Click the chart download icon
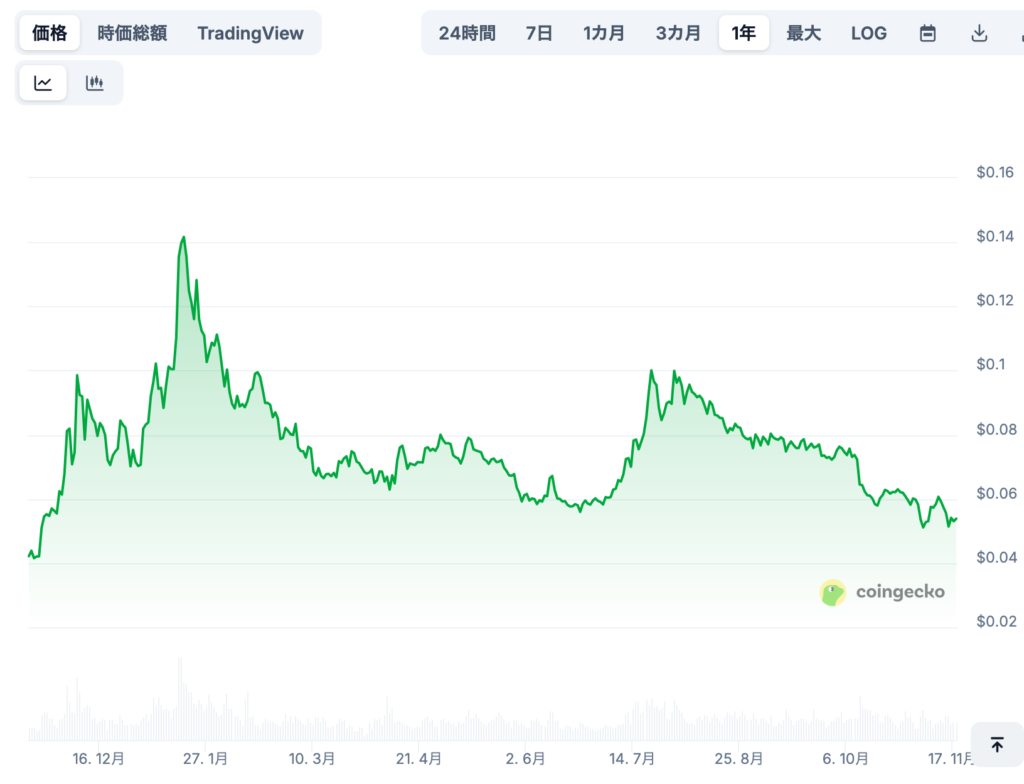 979,32
